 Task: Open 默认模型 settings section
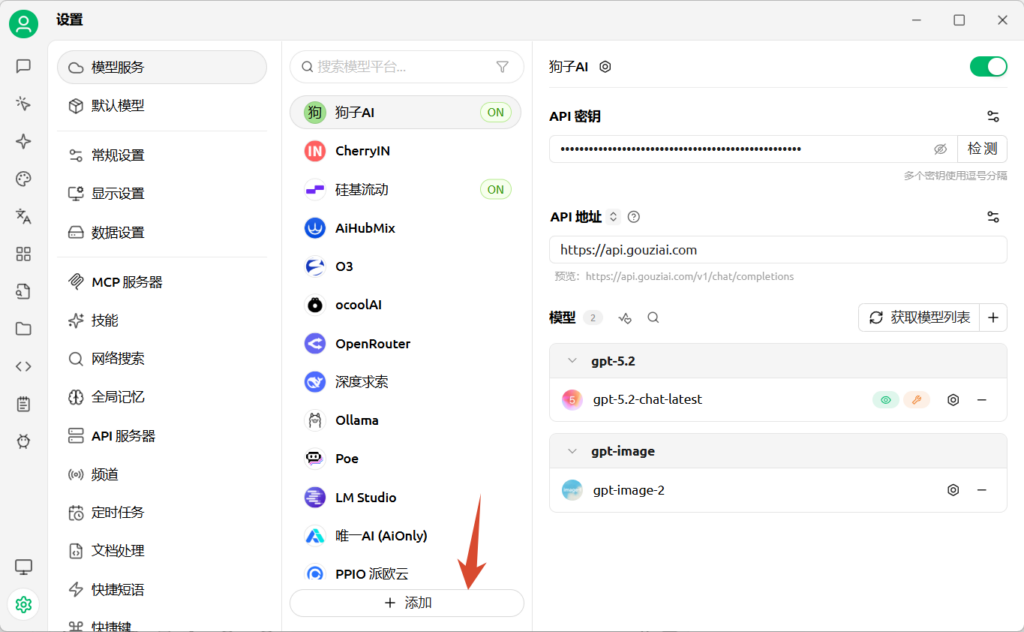[x=162, y=106]
